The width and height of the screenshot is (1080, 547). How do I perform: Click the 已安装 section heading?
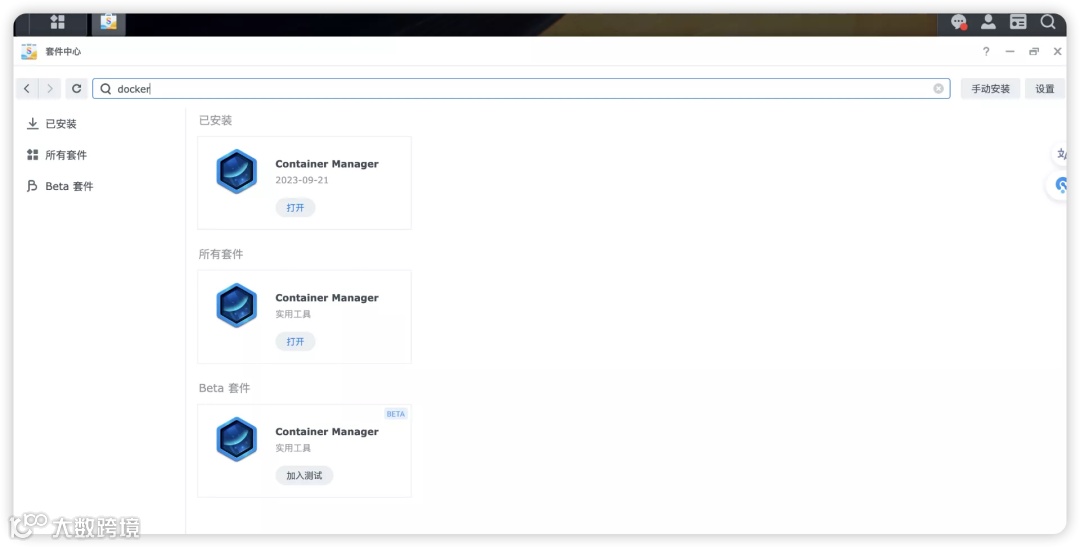point(216,121)
